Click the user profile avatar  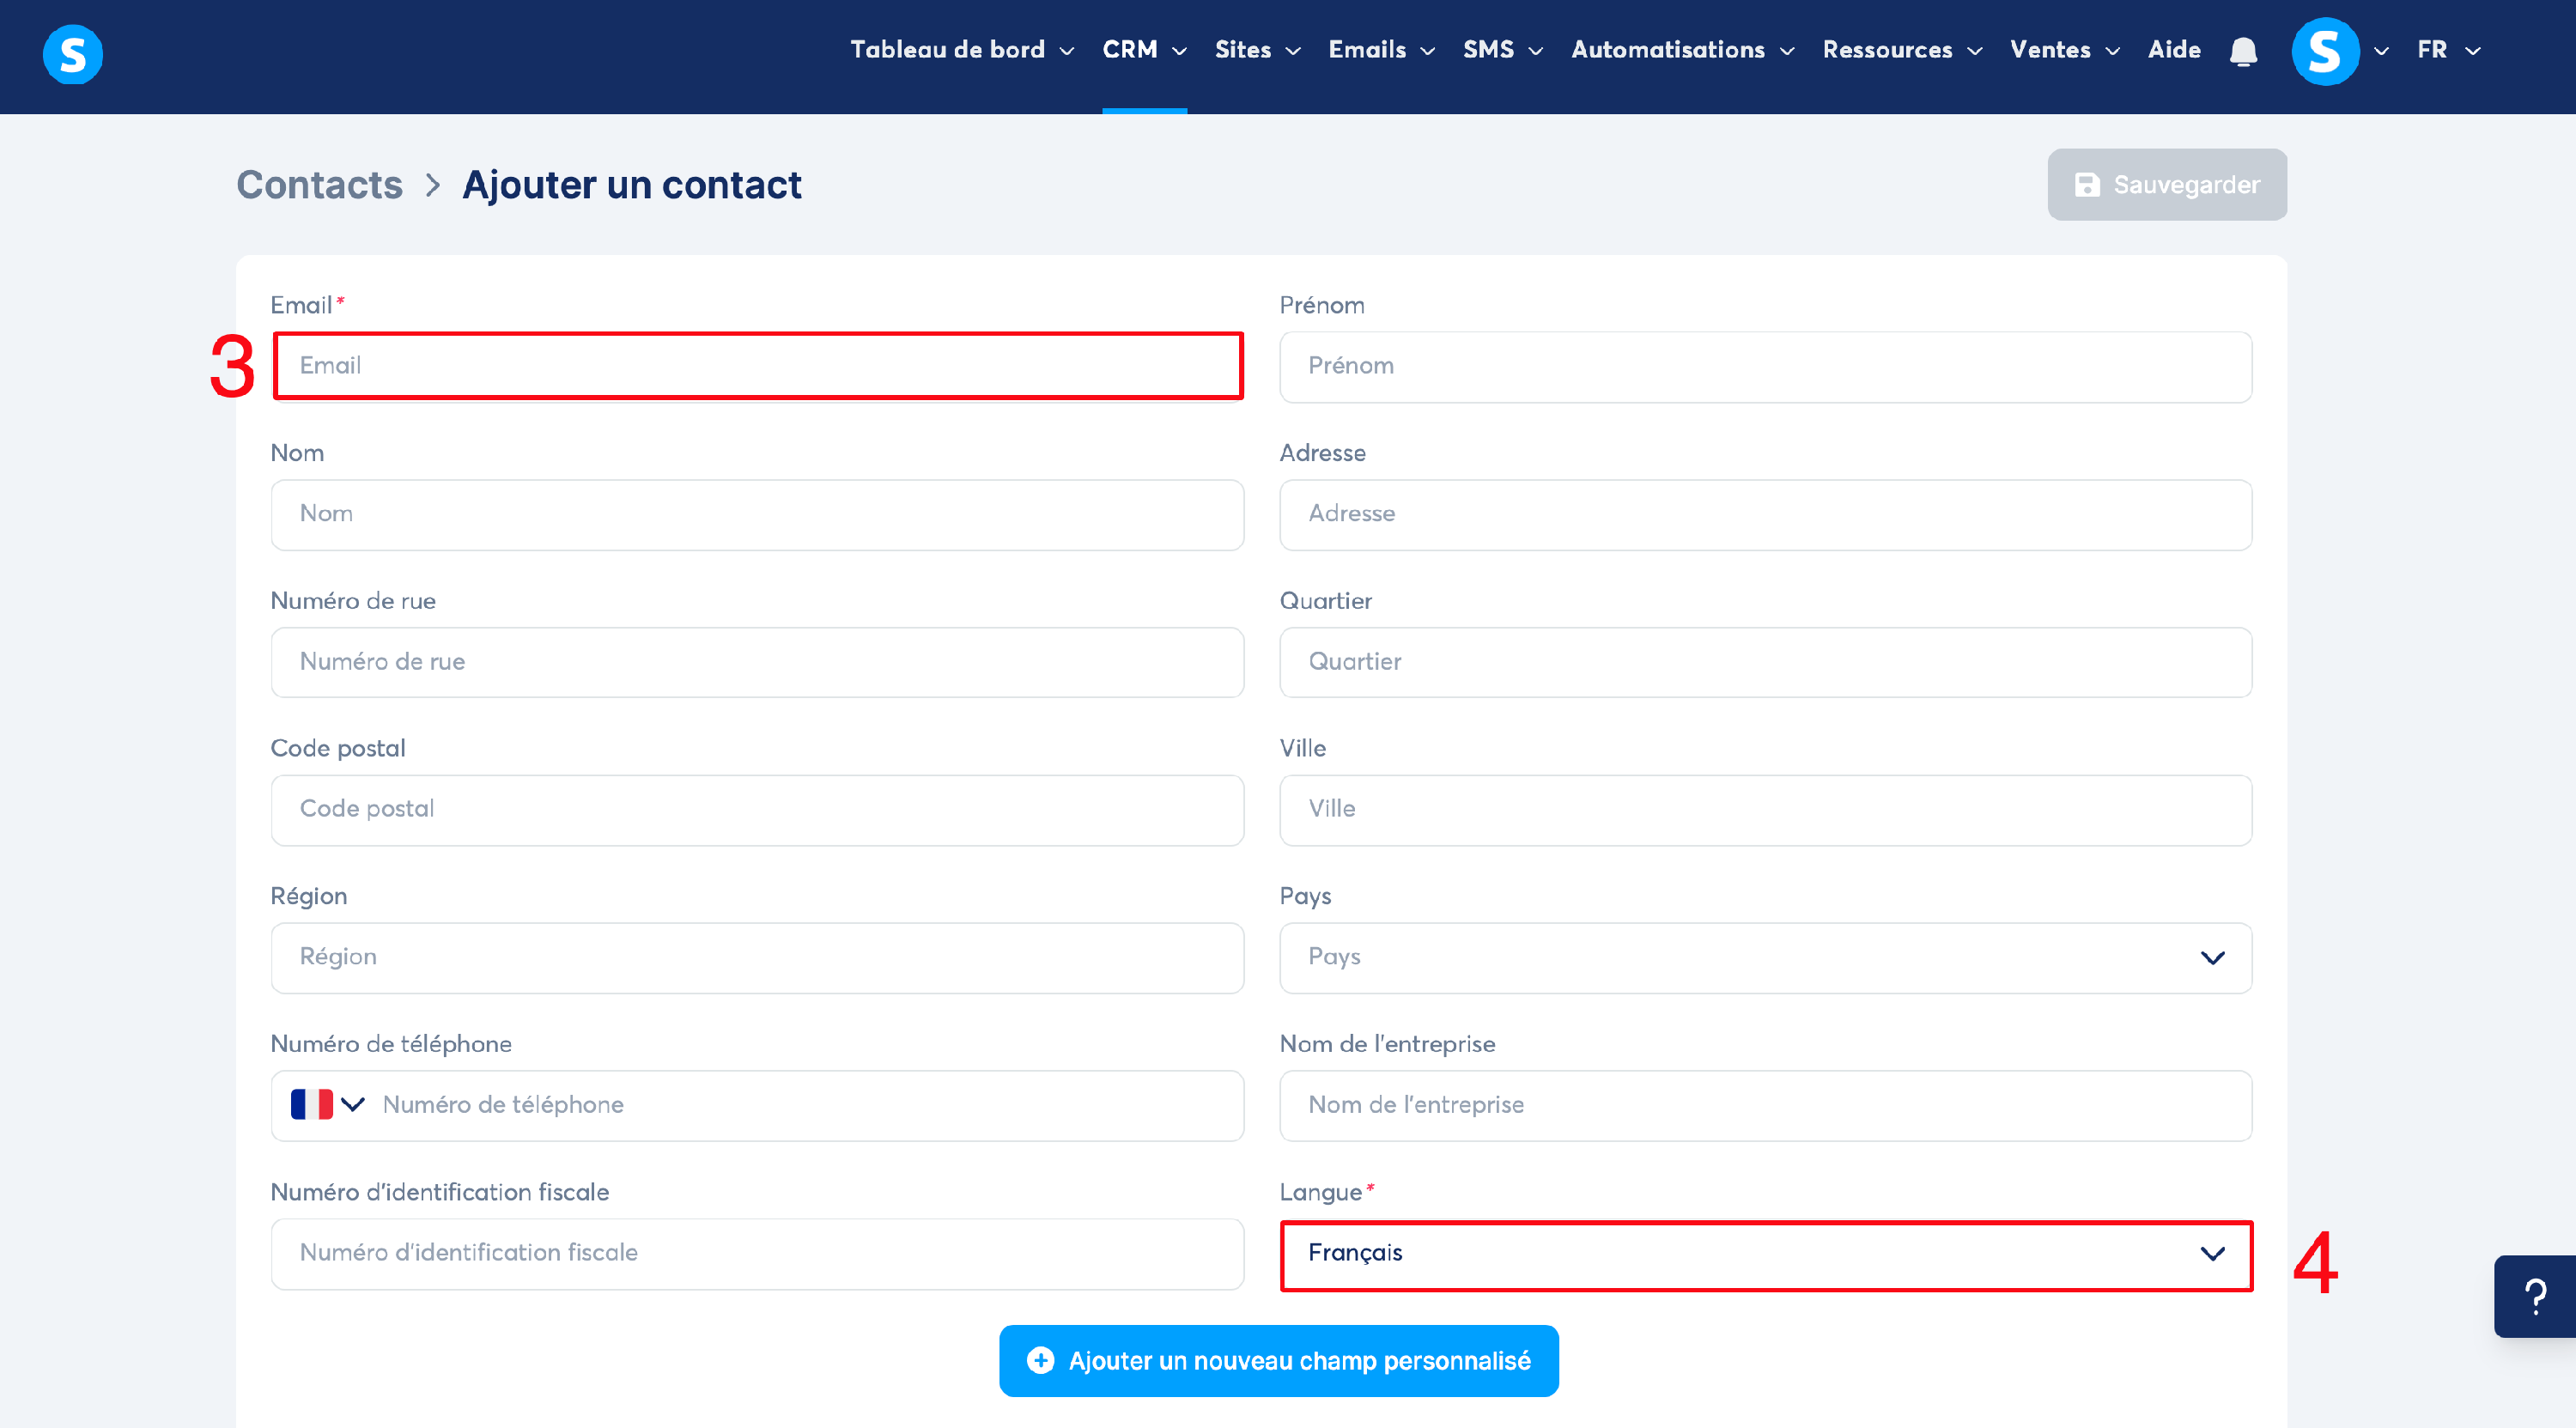[x=2324, y=51]
